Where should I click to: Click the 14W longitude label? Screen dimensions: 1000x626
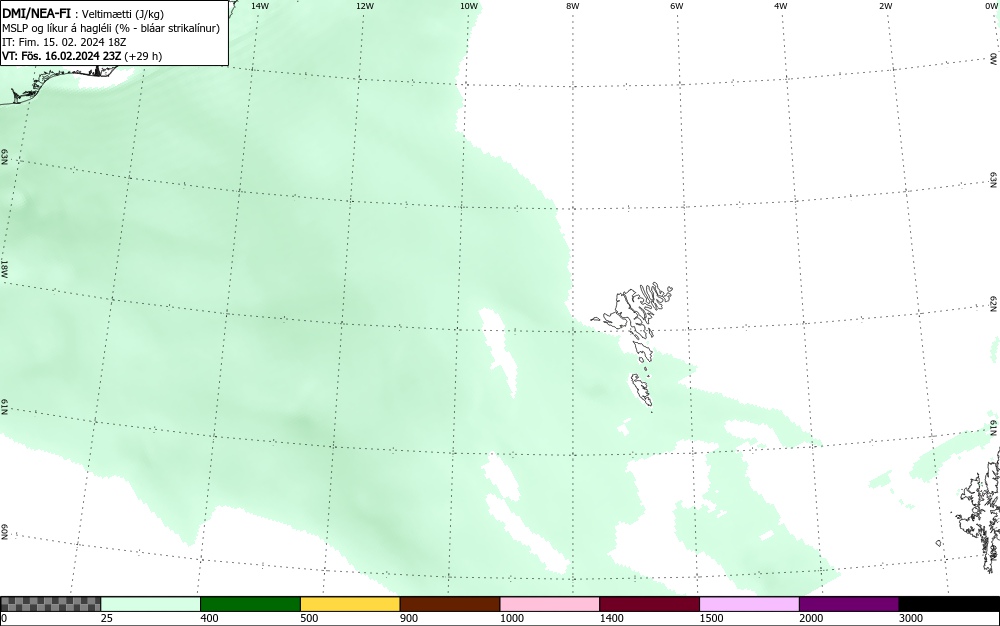point(260,6)
